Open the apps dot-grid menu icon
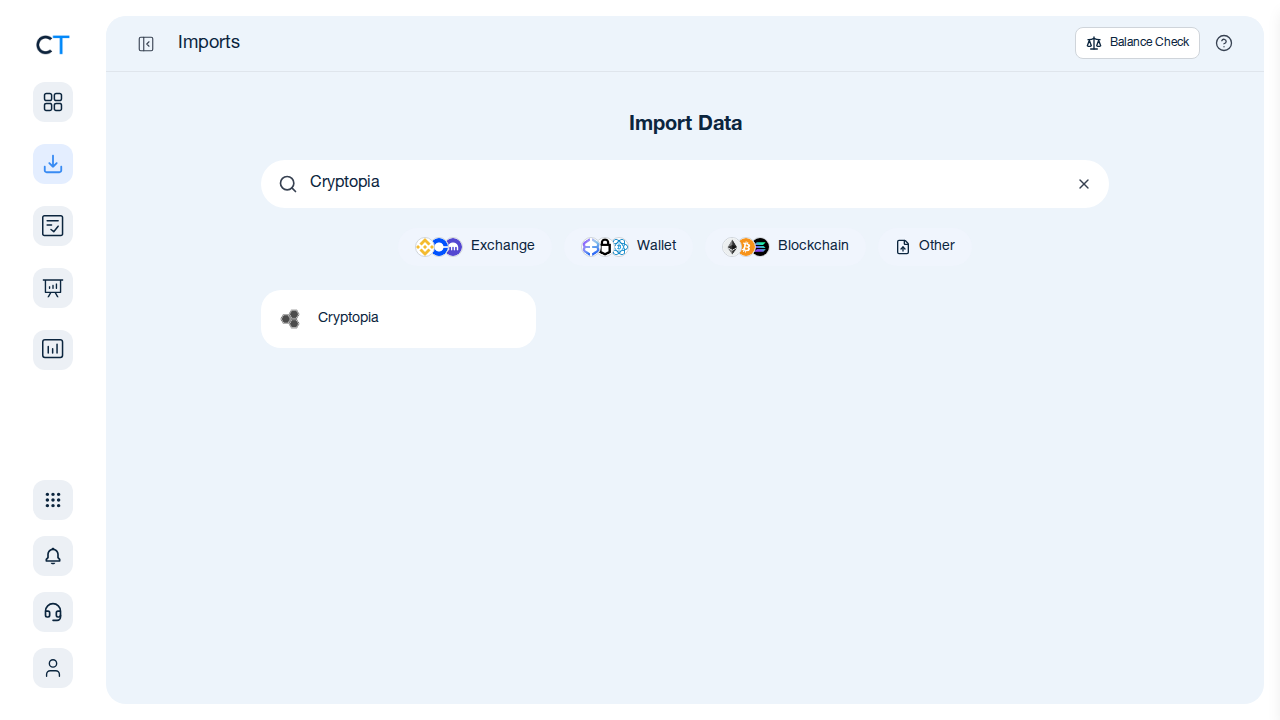1280x720 pixels. [x=53, y=500]
